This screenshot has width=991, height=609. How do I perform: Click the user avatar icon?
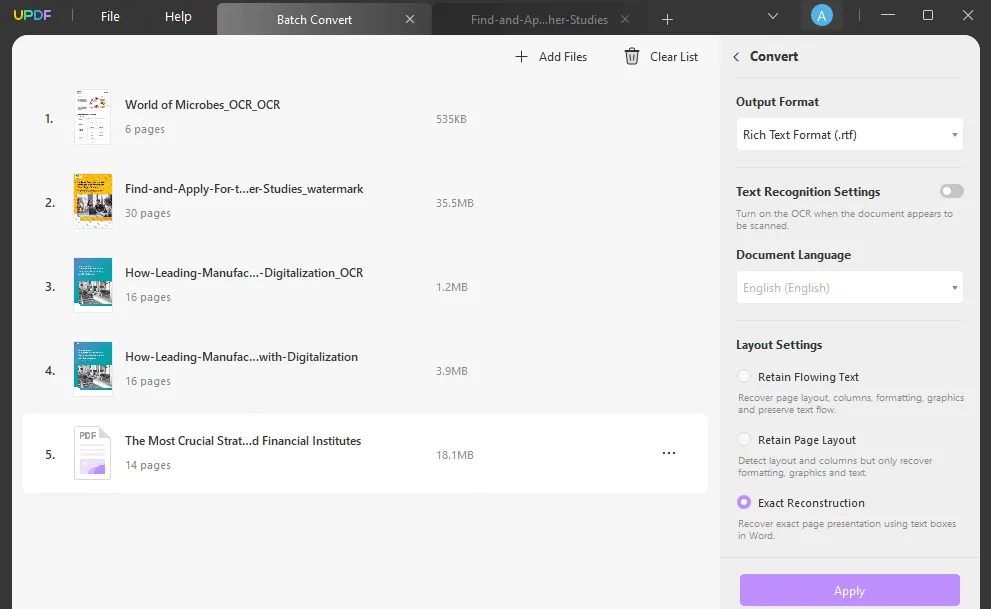[x=821, y=15]
